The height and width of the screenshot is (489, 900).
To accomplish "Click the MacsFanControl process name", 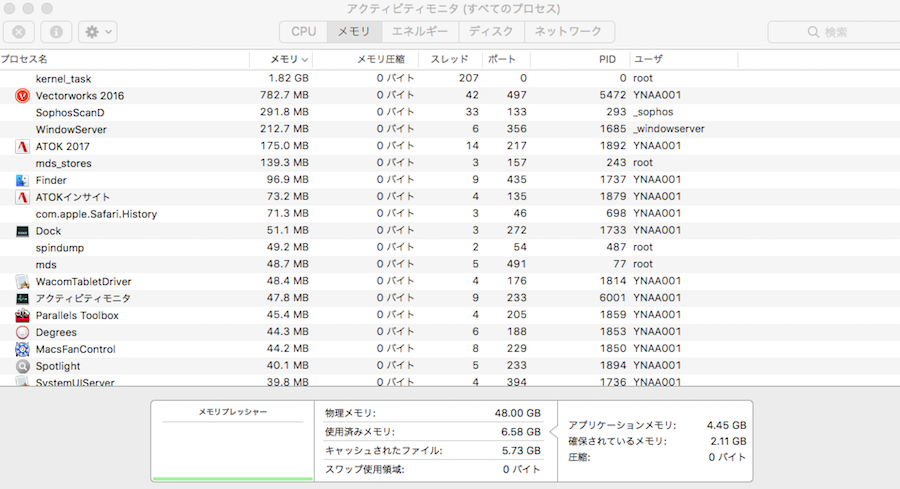I will (75, 349).
